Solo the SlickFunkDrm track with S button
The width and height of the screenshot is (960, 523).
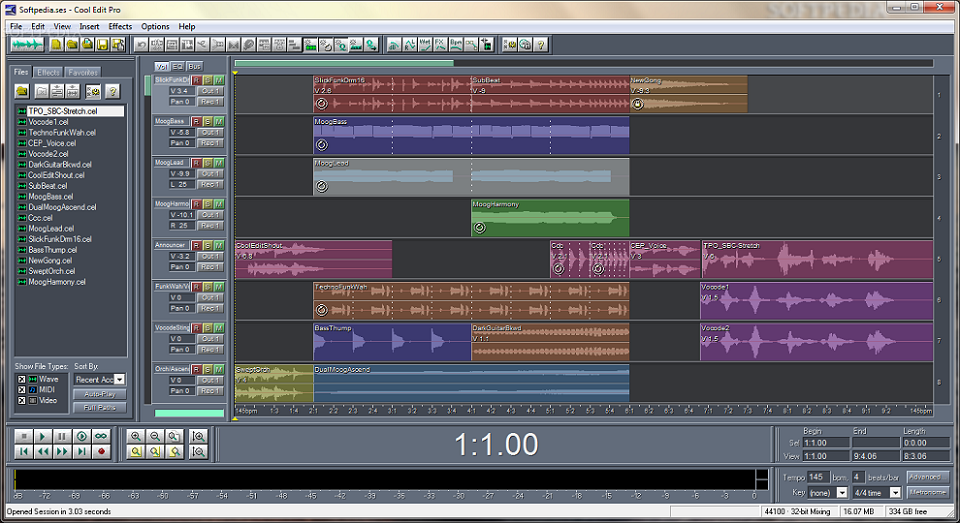click(x=208, y=79)
